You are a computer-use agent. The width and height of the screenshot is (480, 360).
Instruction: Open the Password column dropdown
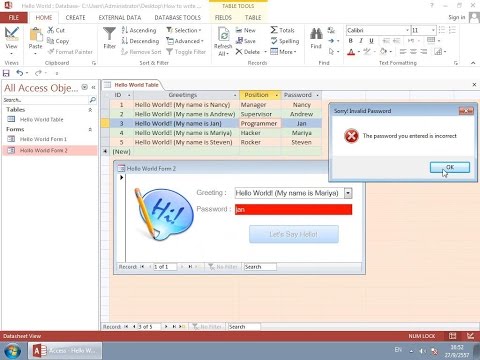point(317,95)
